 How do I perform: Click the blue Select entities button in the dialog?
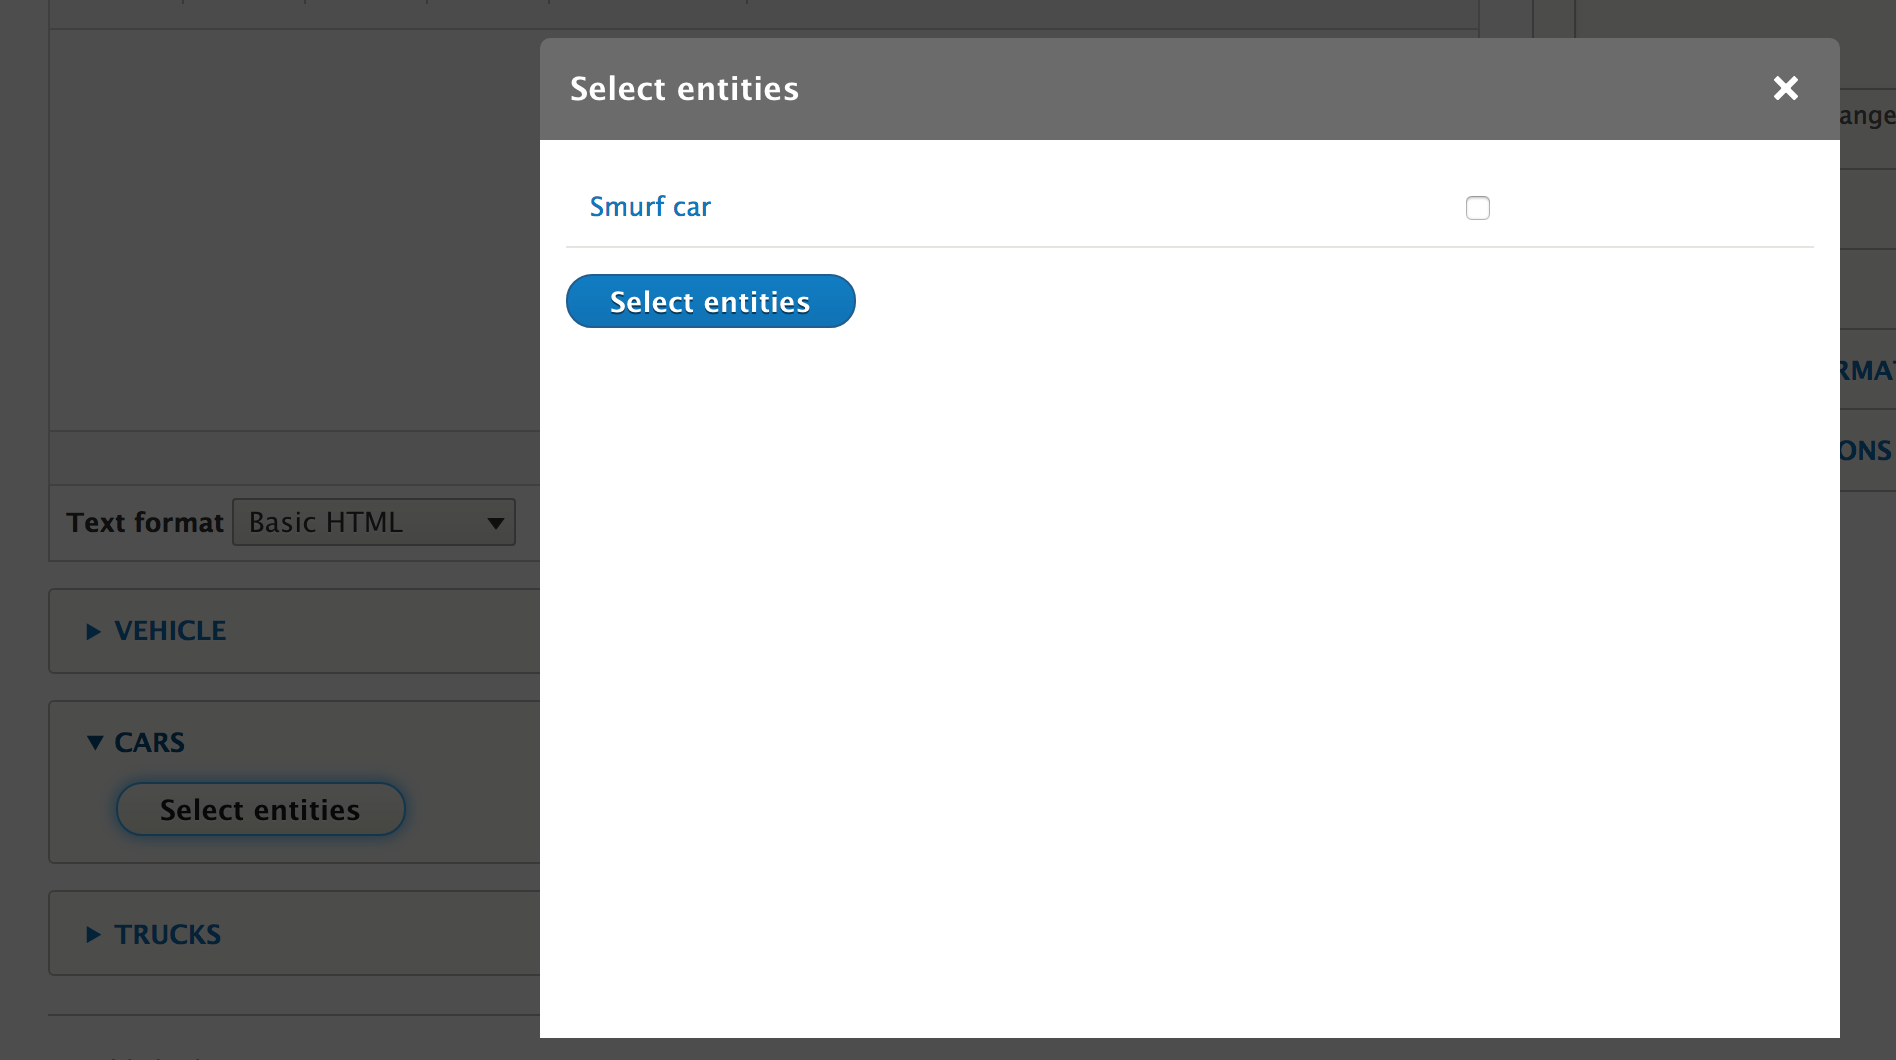pyautogui.click(x=710, y=302)
